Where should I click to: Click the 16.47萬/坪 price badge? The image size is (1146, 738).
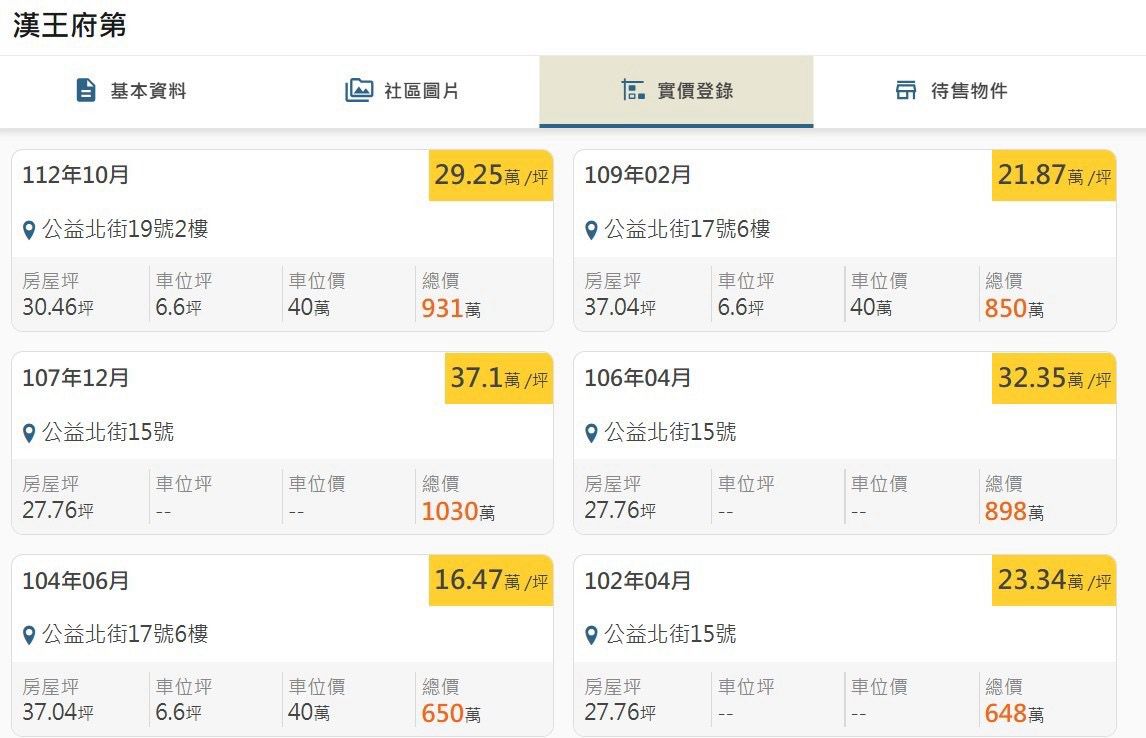point(491,581)
